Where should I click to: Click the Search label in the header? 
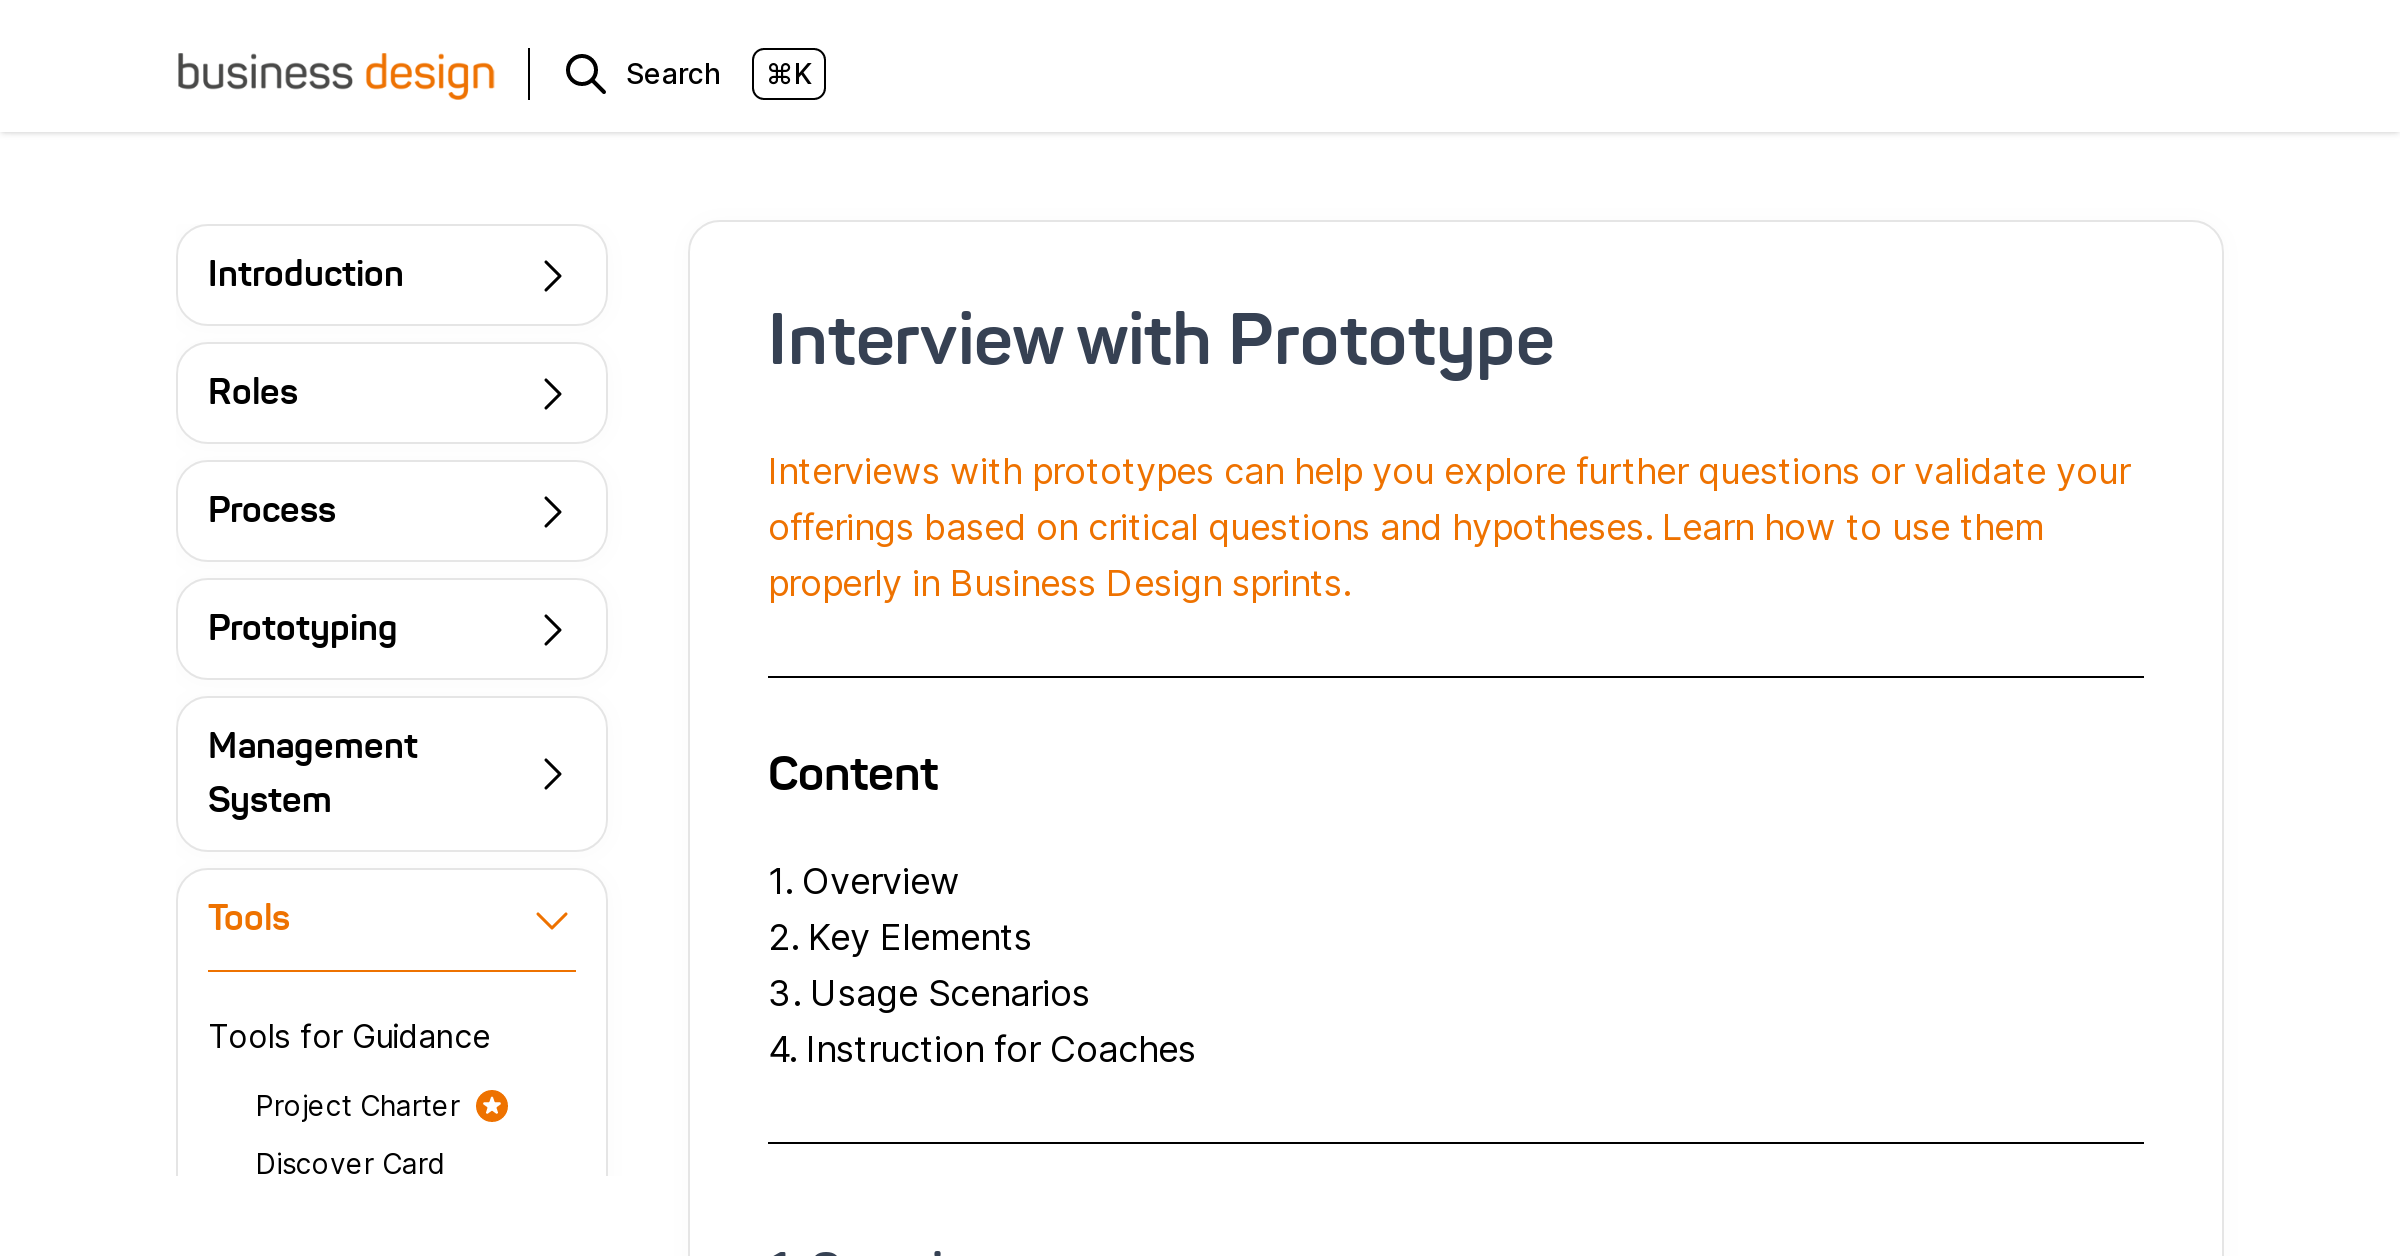[x=673, y=73]
